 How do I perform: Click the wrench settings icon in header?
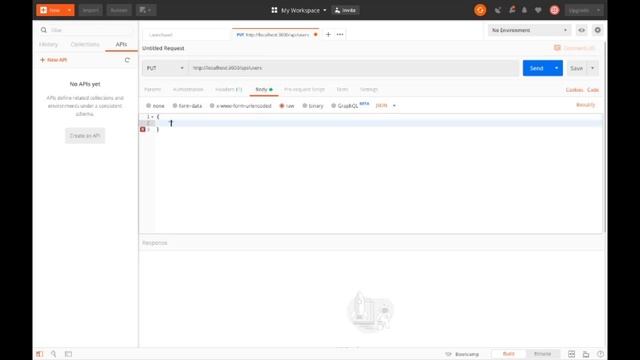click(512, 10)
